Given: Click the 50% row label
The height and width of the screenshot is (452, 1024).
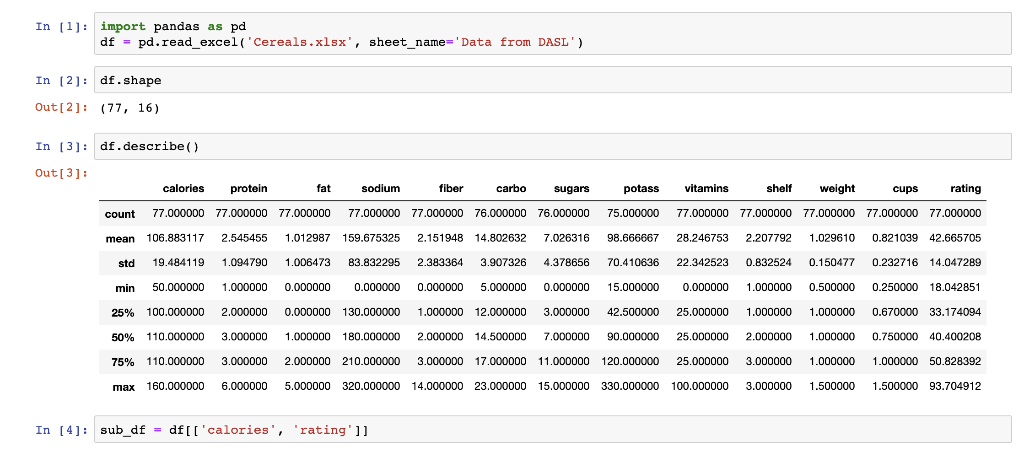Looking at the screenshot, I should coord(123,338).
